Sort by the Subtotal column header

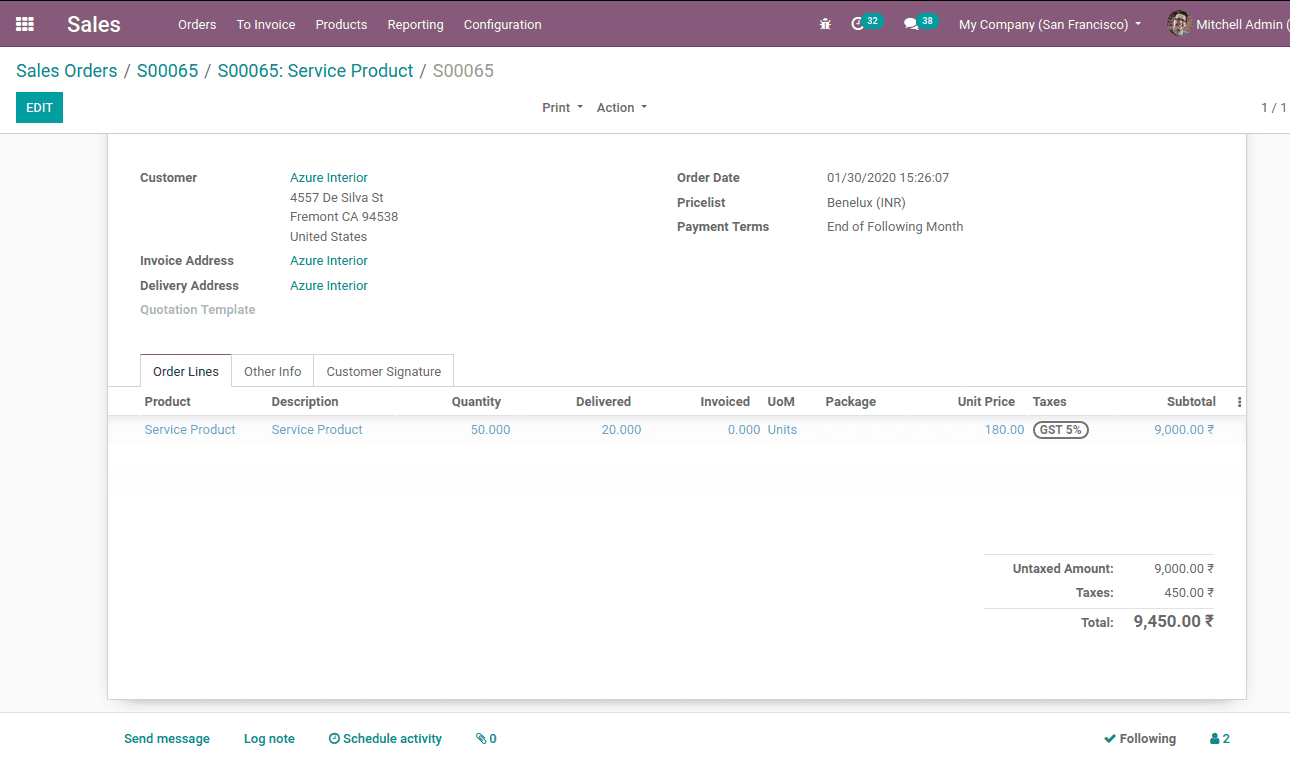tap(1191, 402)
